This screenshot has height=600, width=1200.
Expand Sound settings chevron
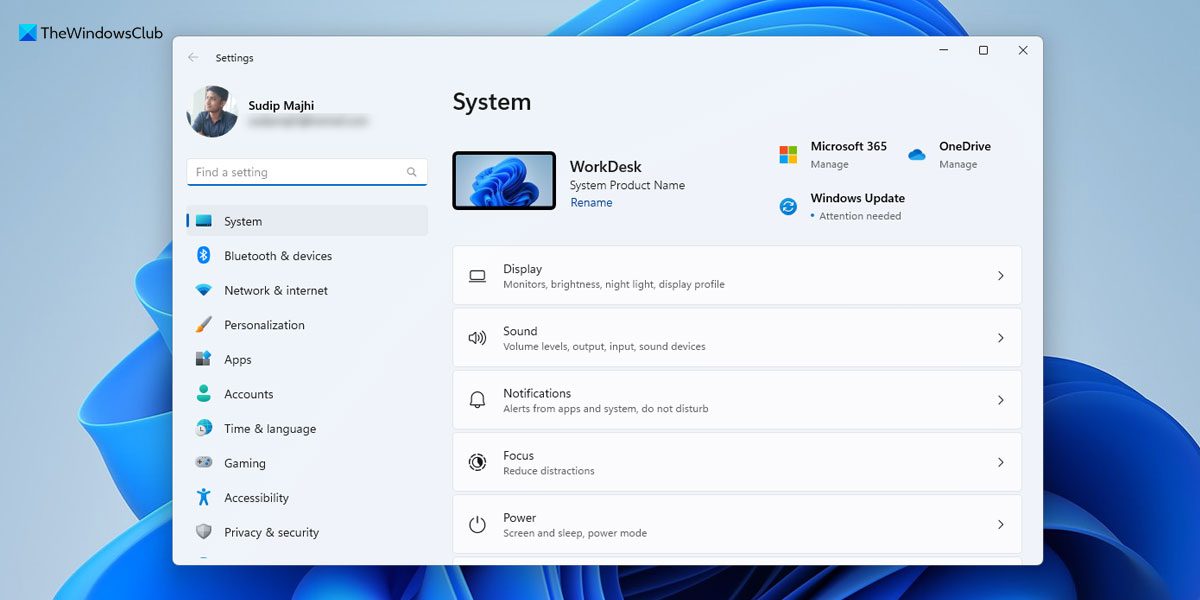1001,338
